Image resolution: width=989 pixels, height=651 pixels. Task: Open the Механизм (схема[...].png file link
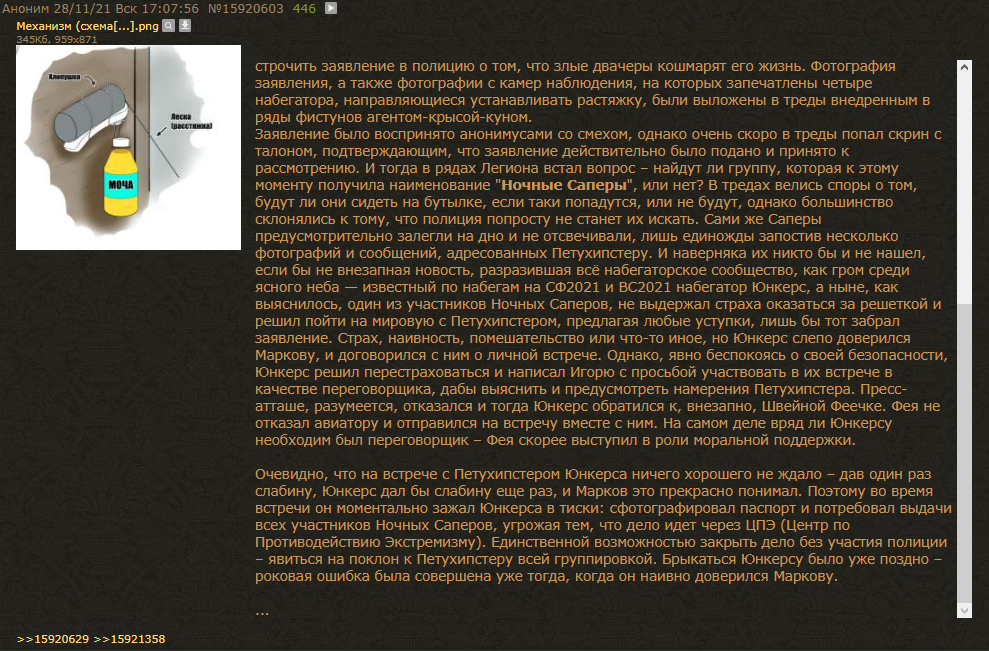pyautogui.click(x=87, y=26)
